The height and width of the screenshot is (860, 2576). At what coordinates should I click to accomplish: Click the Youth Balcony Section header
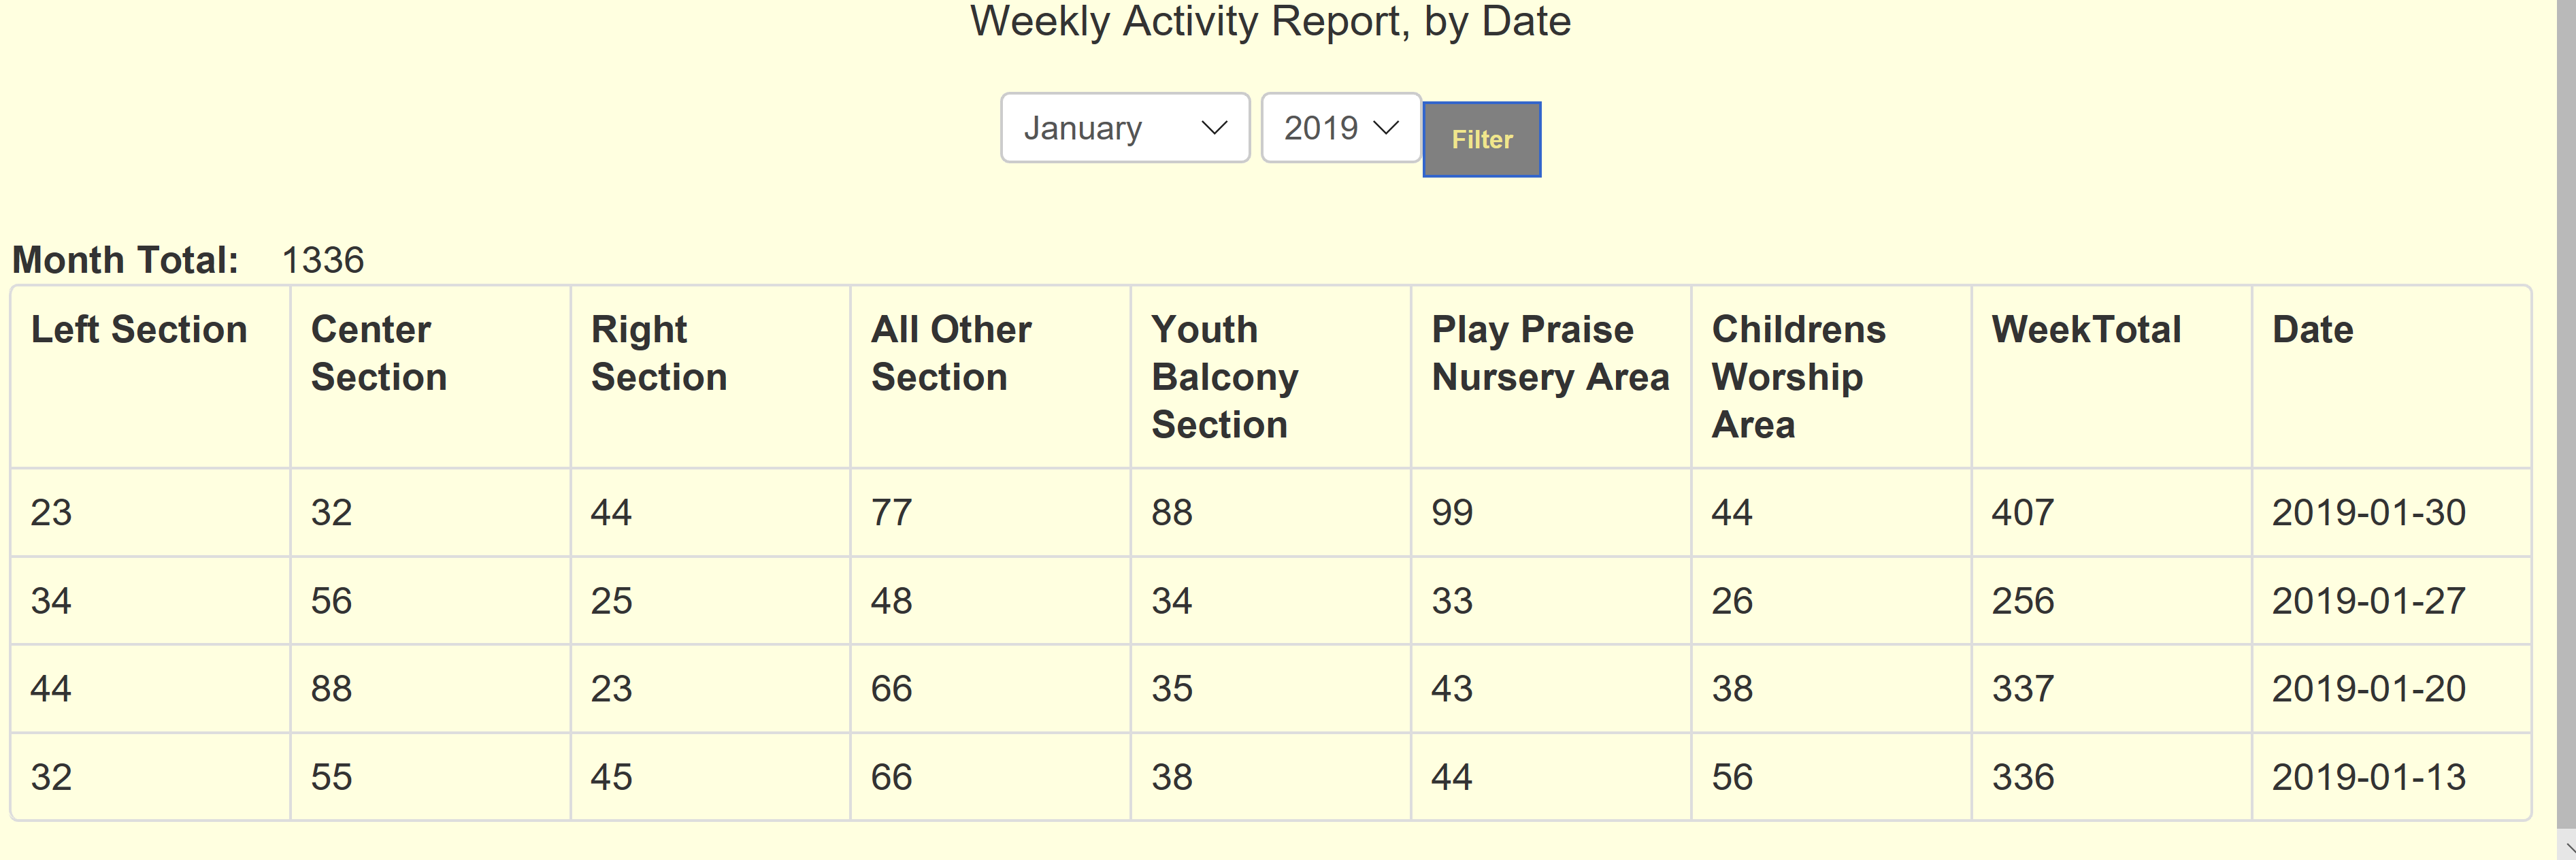1224,377
